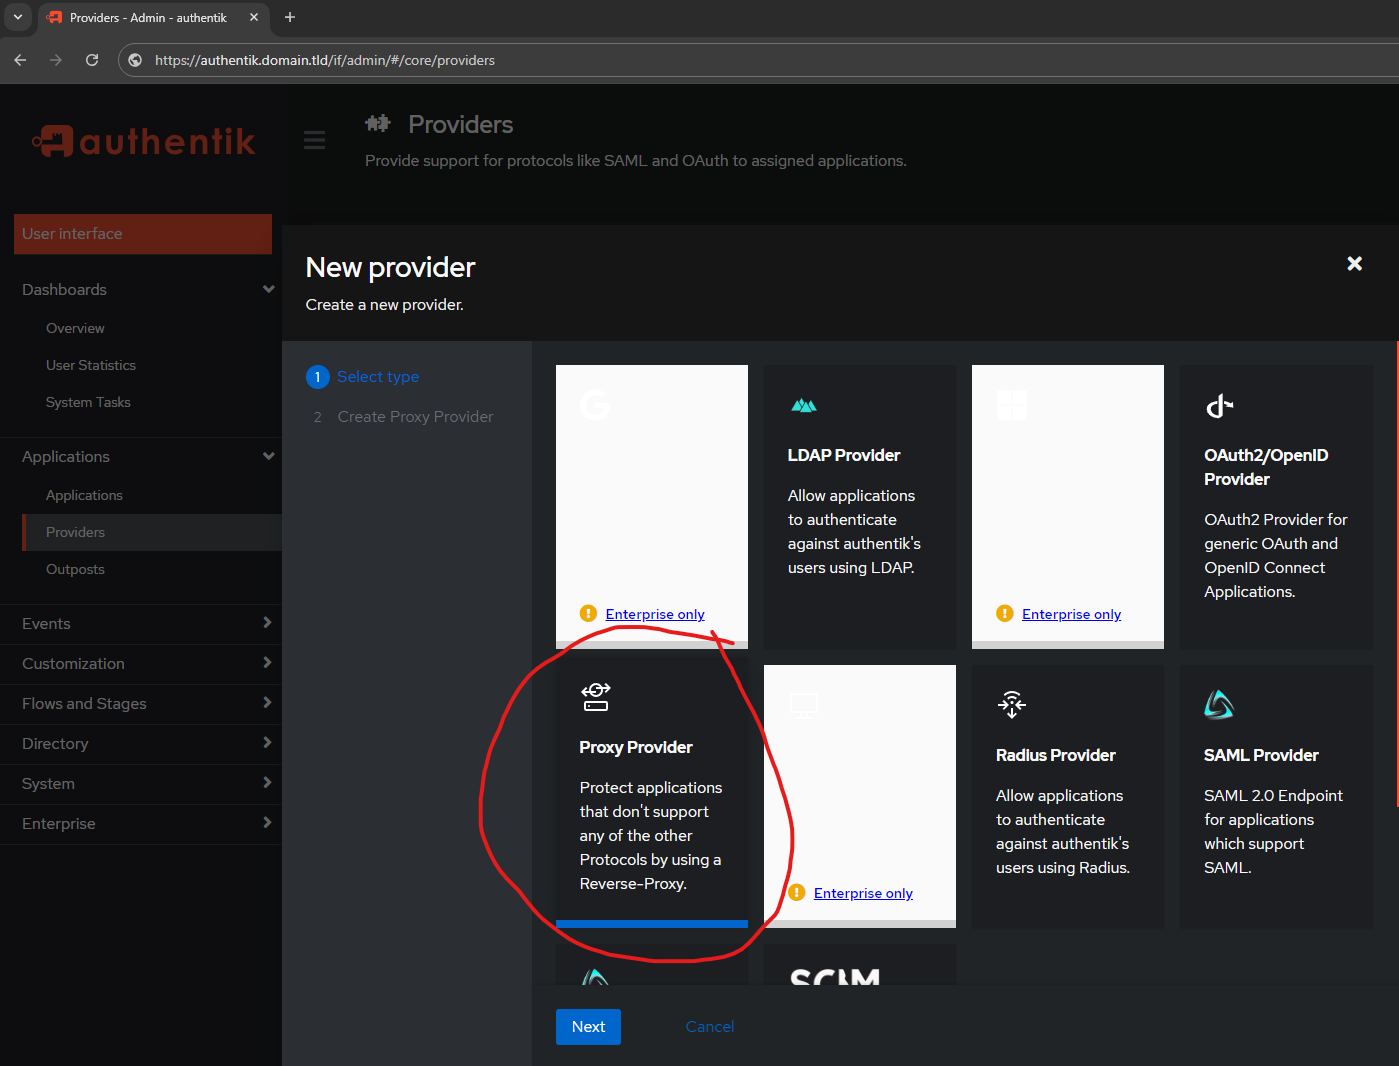The image size is (1399, 1066).
Task: Click the New provider dialog title
Action: tap(390, 267)
